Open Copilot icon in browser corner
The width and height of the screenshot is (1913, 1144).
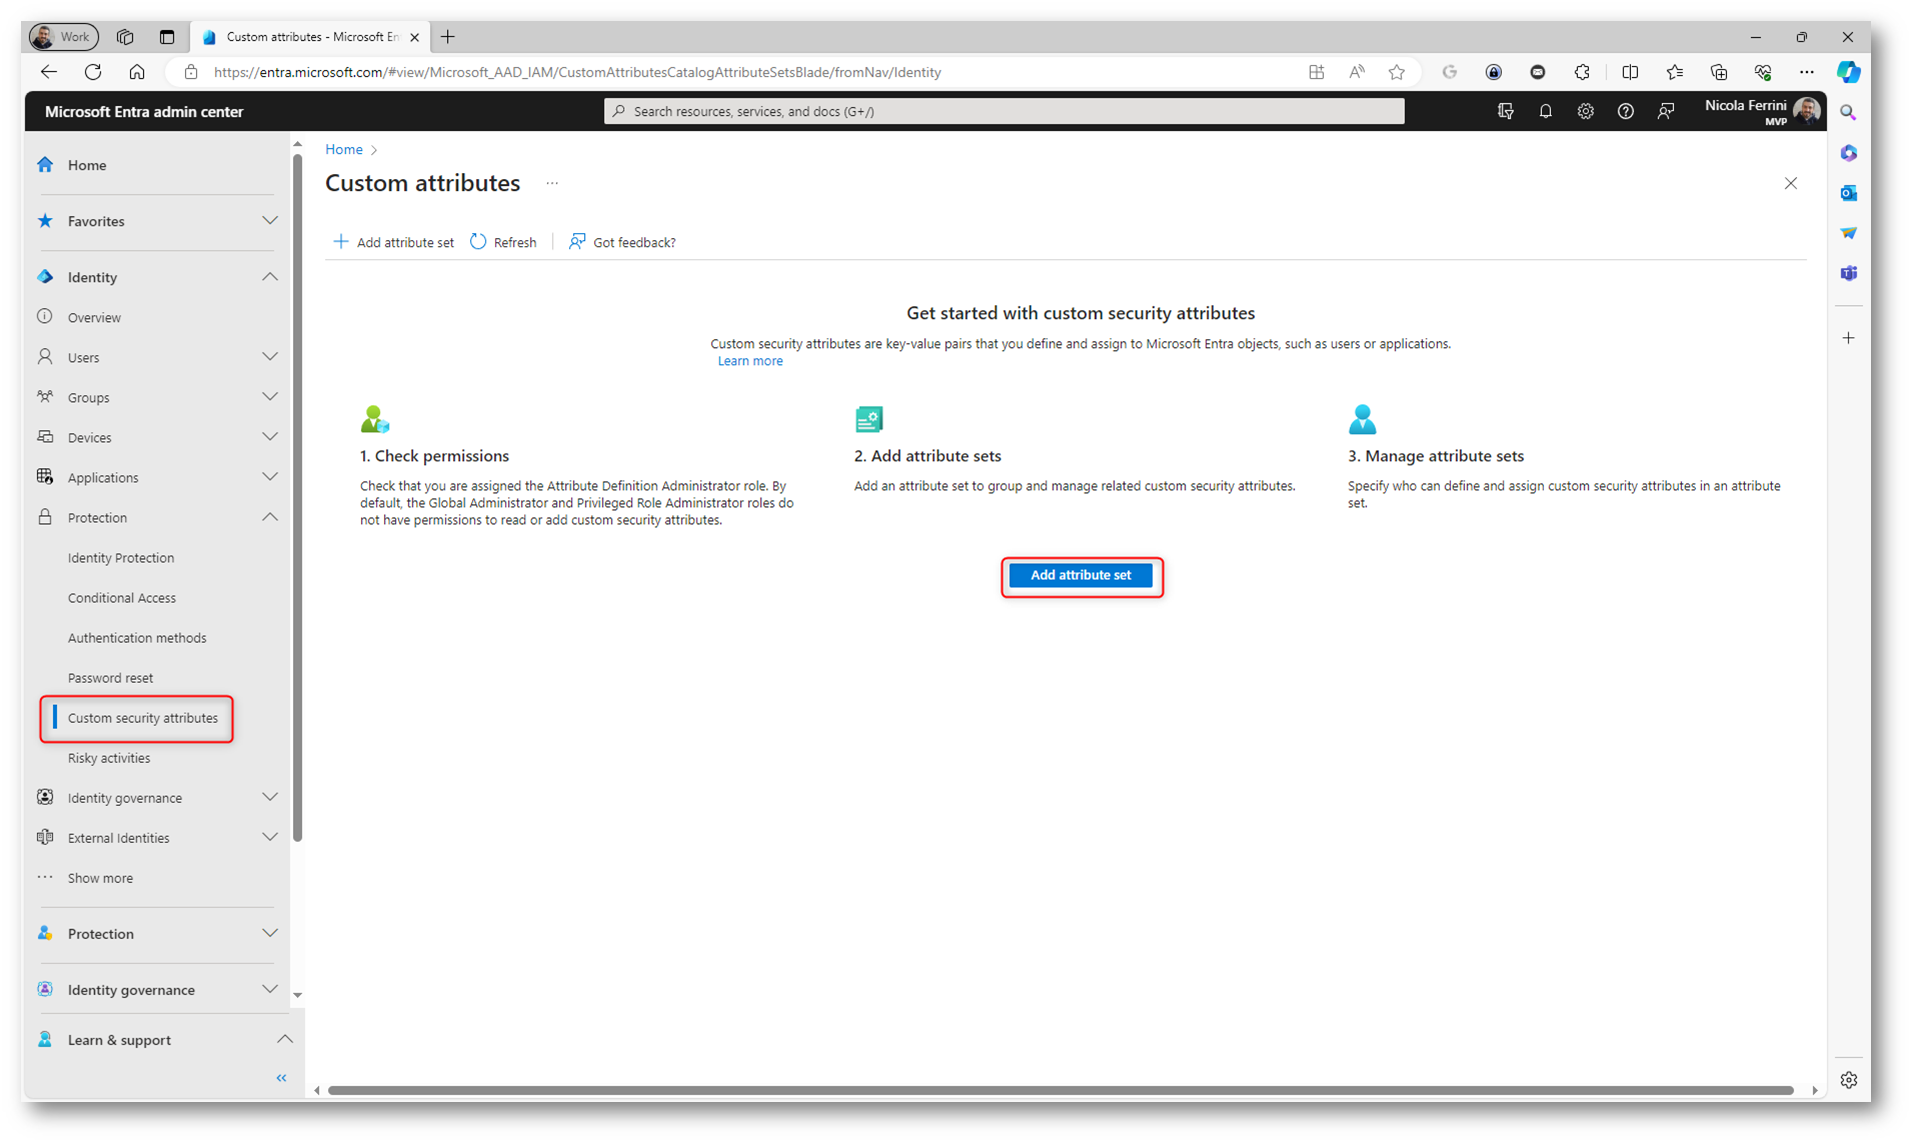1848,72
